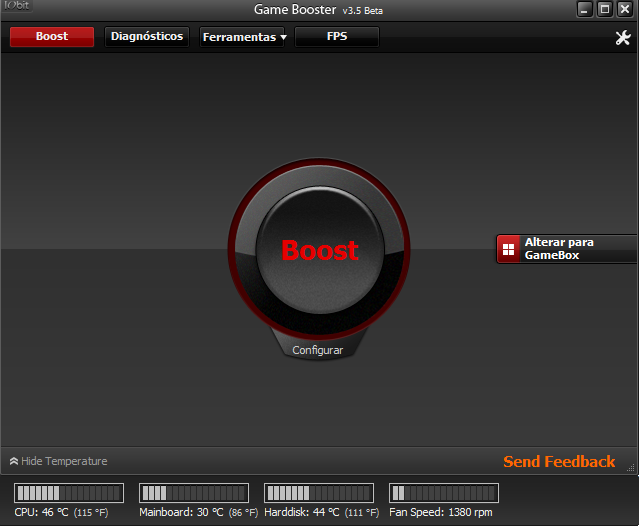Minimize the Game Booster window
The width and height of the screenshot is (639, 526).
(x=585, y=10)
